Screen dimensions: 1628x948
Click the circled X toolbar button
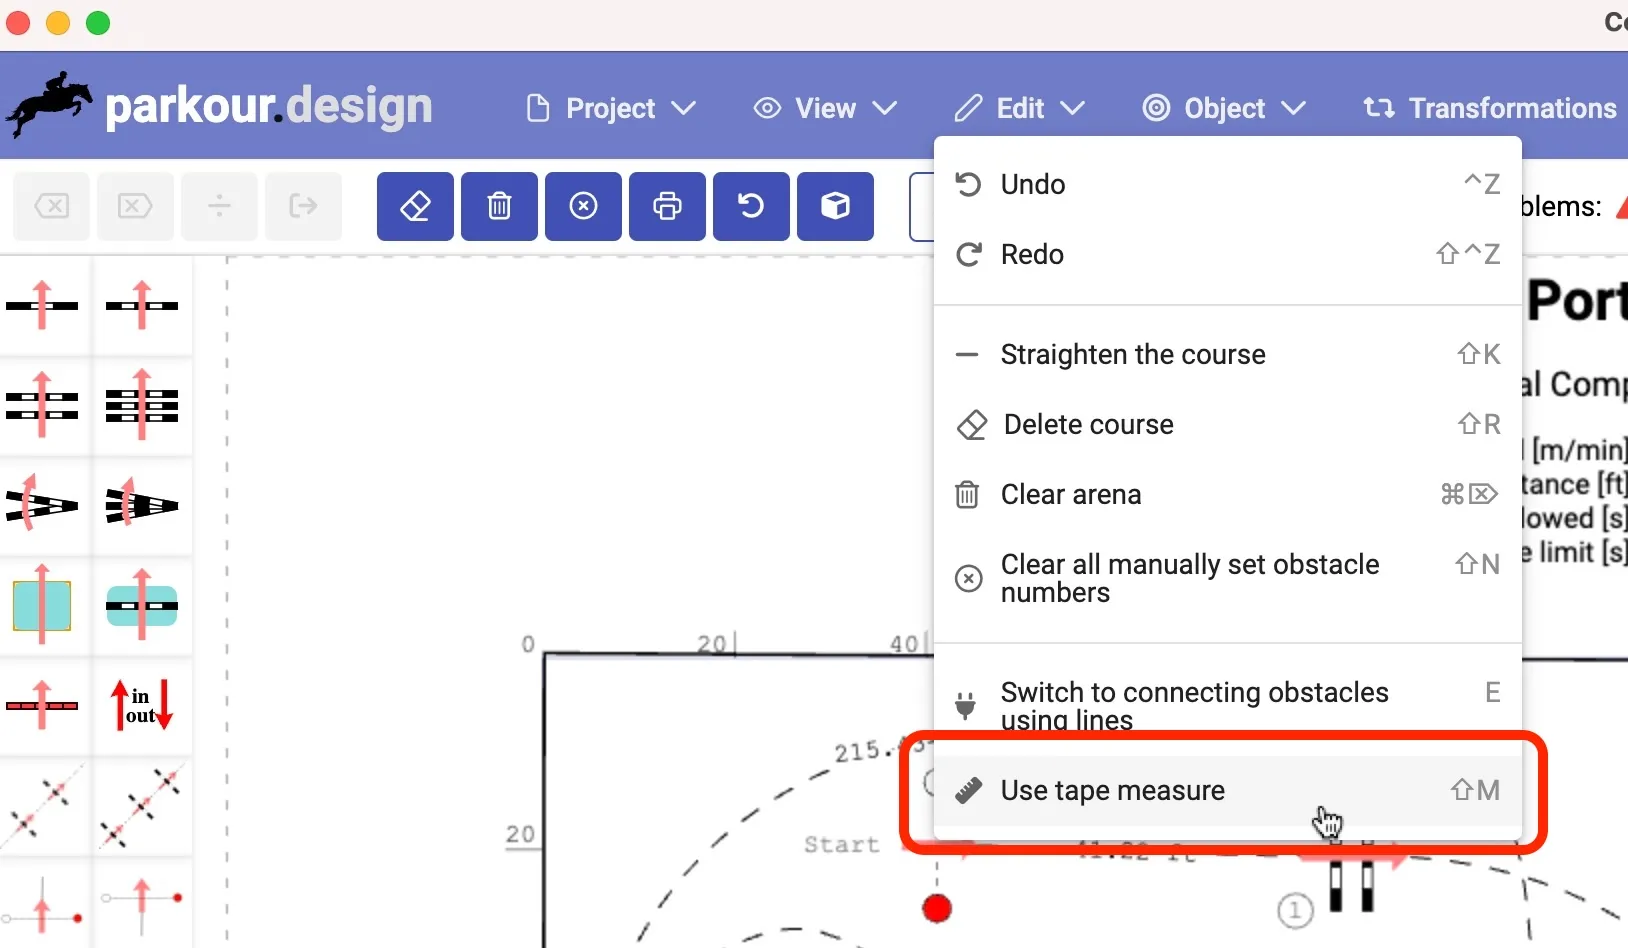pos(583,207)
